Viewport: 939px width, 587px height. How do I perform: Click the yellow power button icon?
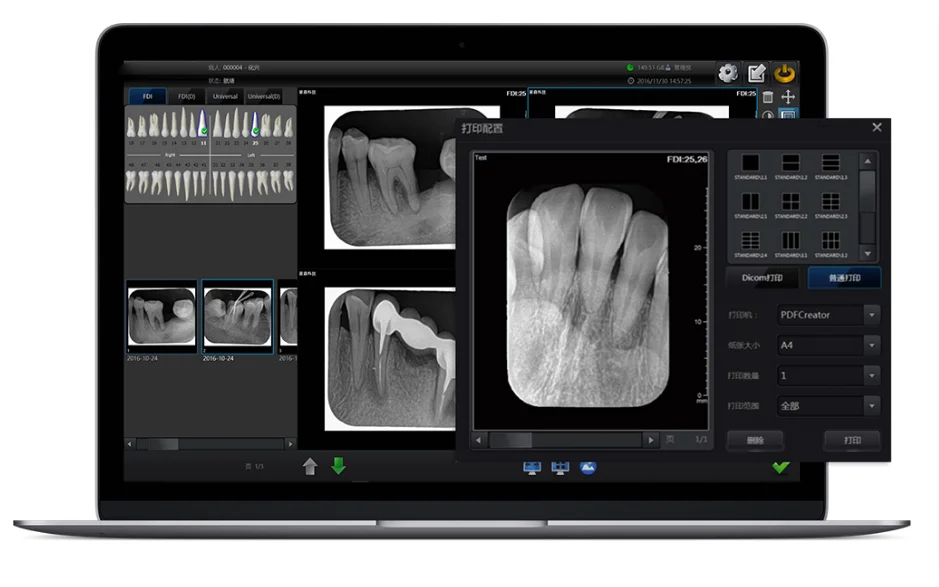click(x=786, y=73)
